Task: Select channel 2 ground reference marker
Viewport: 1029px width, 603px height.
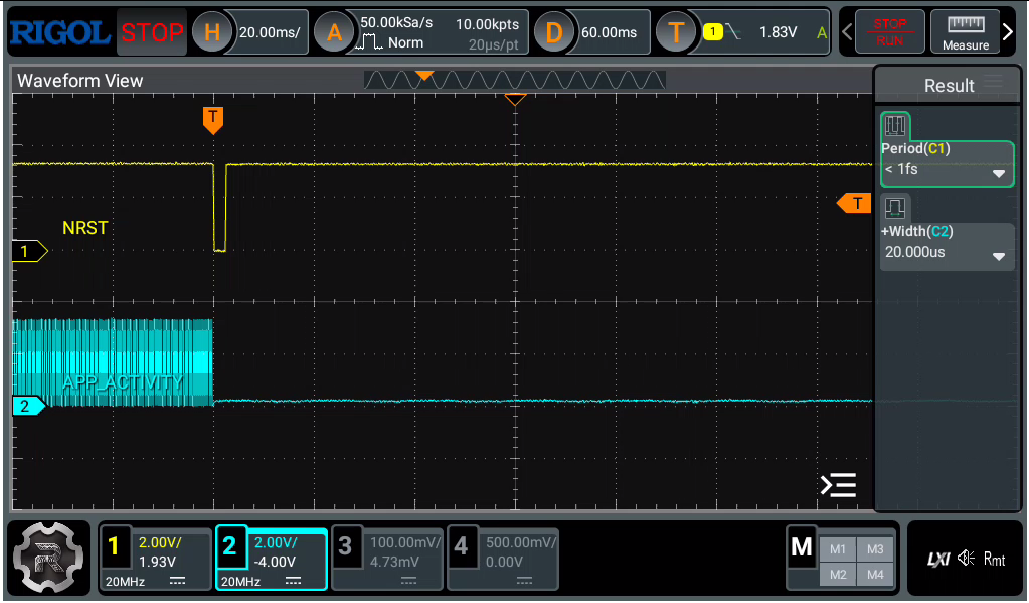Action: coord(29,406)
